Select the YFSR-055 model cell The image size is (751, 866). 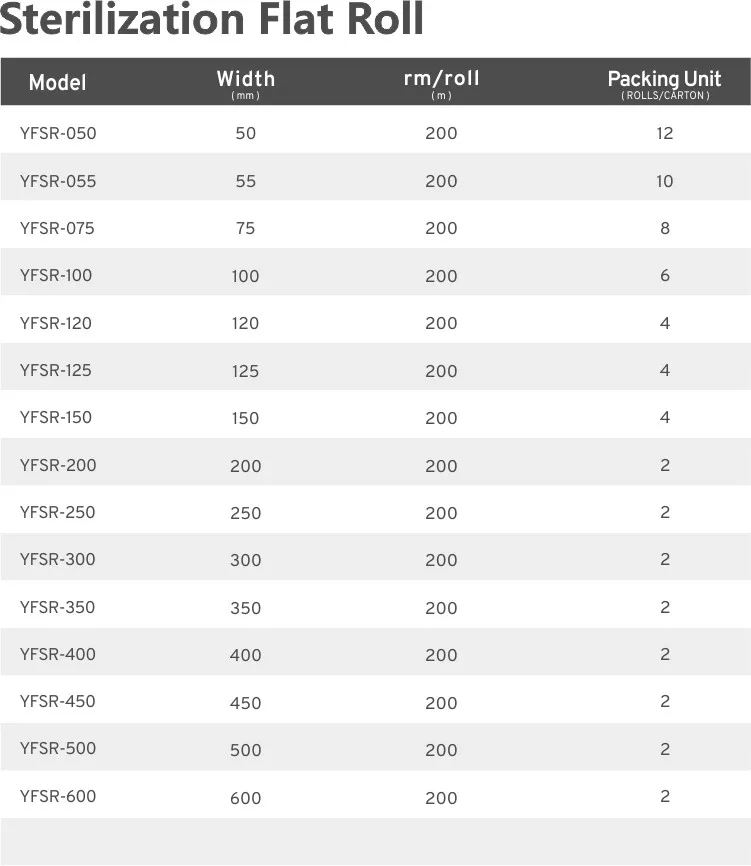coord(58,181)
